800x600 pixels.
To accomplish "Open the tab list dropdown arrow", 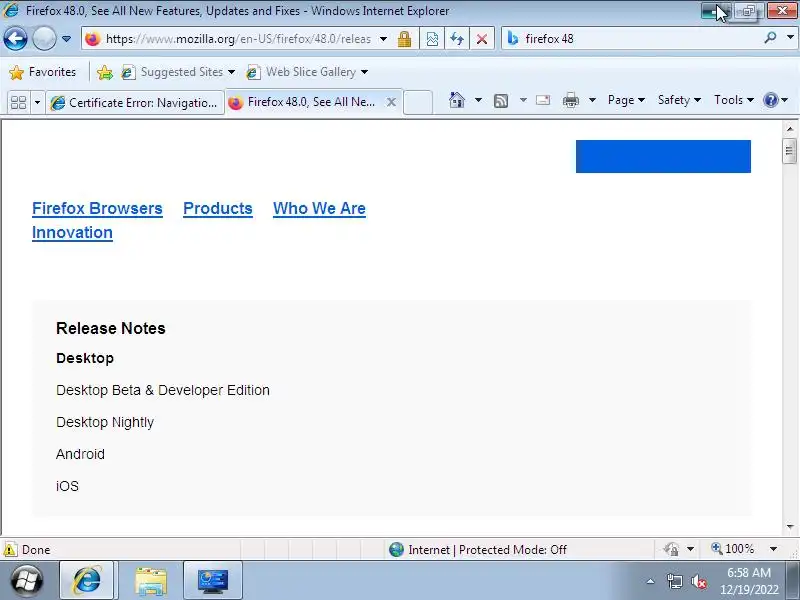I will coord(37,103).
